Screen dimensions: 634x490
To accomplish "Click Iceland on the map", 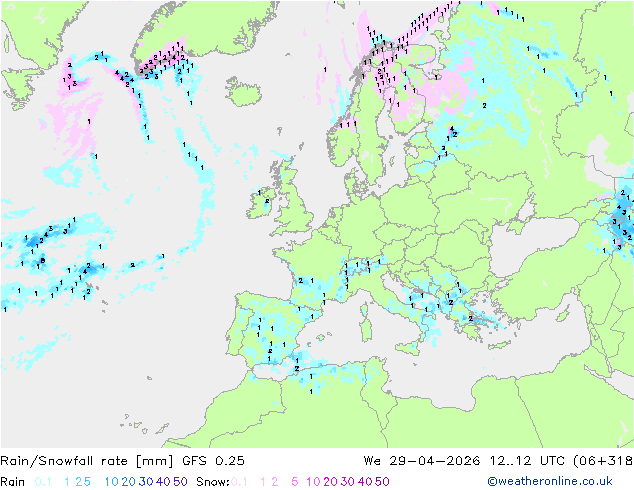I will point(243,92).
